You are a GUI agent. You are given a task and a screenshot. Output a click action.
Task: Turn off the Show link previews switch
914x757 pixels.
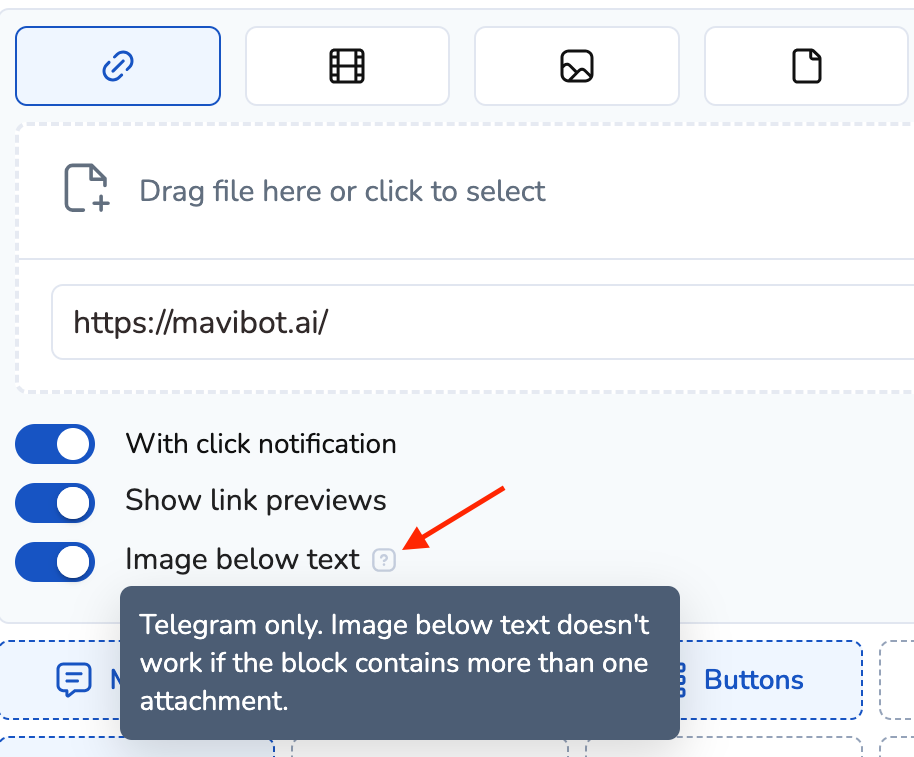[55, 503]
